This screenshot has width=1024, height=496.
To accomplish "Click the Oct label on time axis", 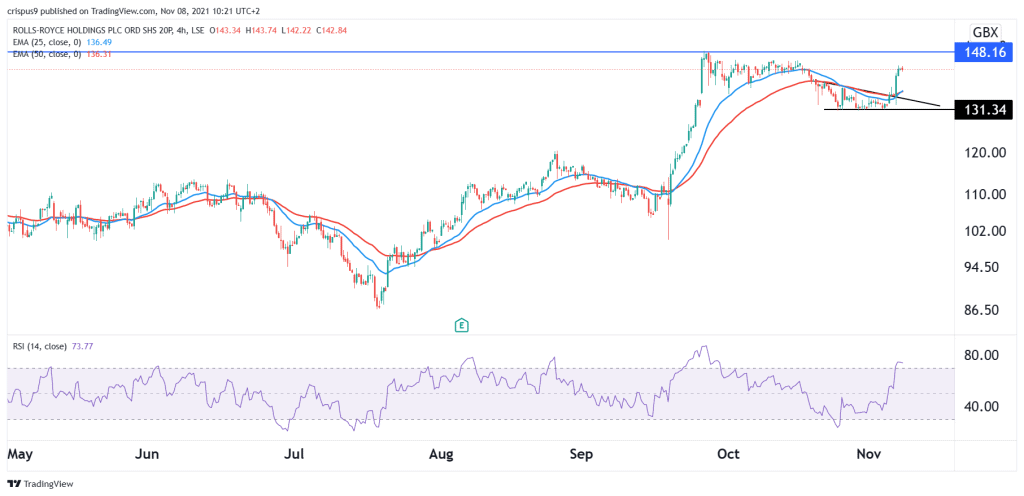I will pos(728,455).
